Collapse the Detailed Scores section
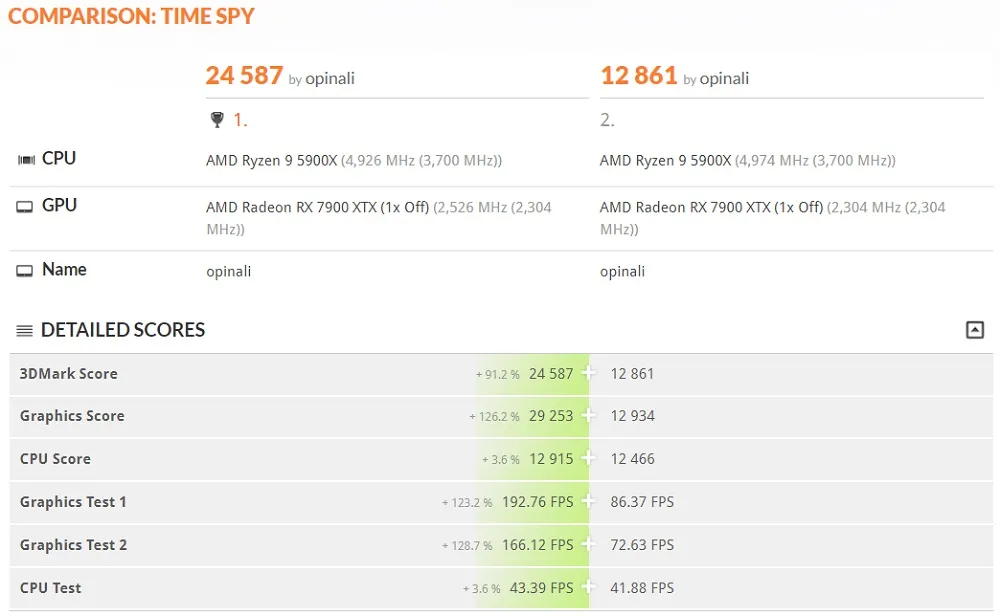 (974, 330)
